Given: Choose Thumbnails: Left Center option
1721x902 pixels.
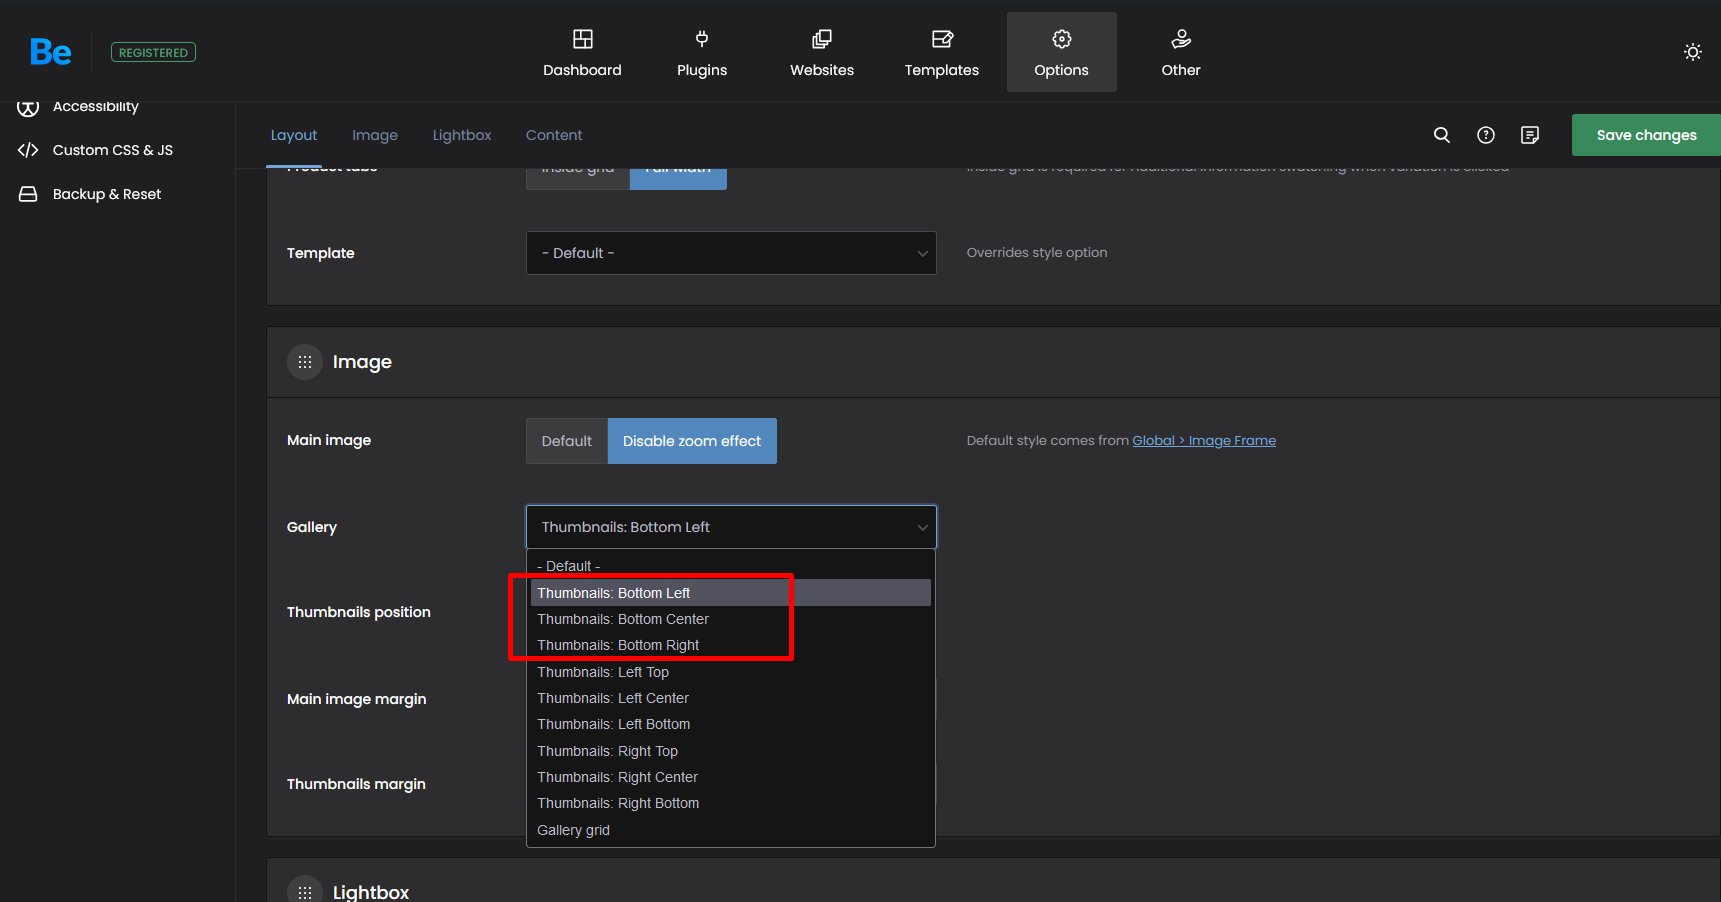Looking at the screenshot, I should tap(731, 698).
